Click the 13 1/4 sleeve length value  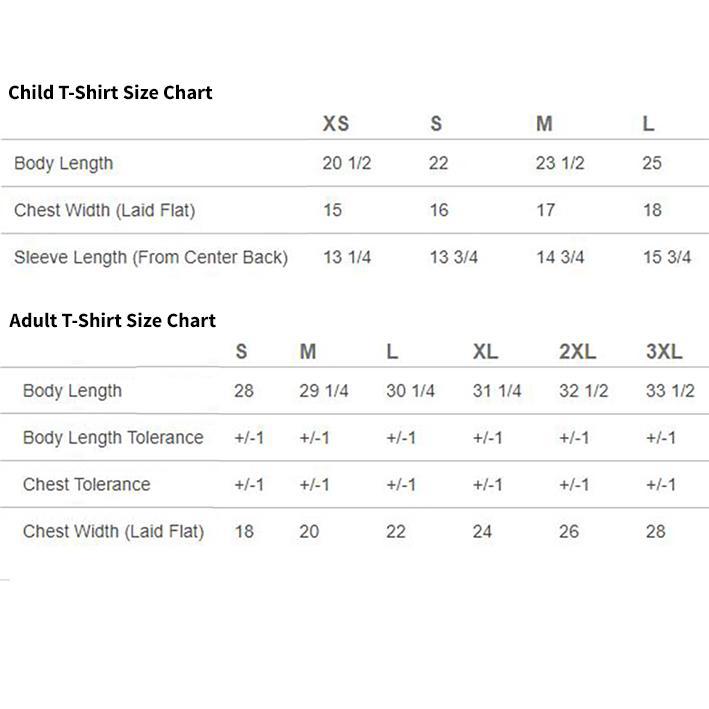coord(347,257)
